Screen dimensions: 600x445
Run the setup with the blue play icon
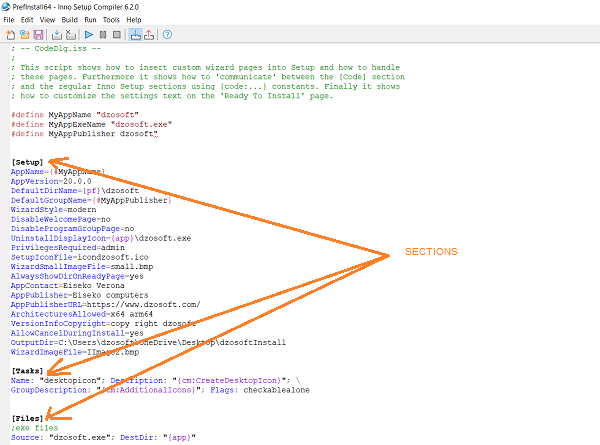point(89,35)
